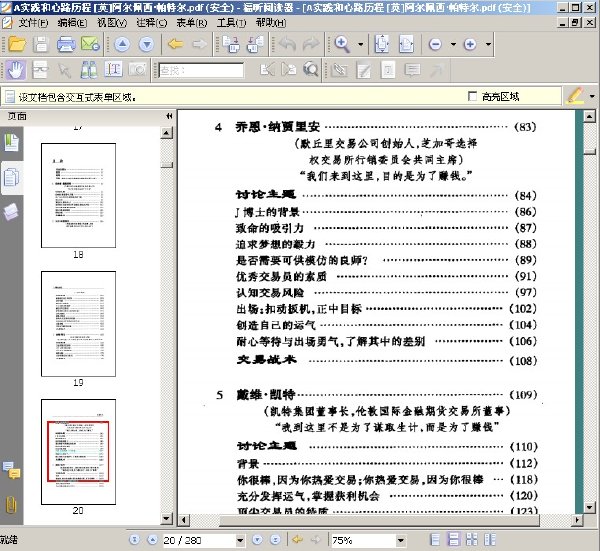Image resolution: width=600 pixels, height=551 pixels.
Task: Switch to facing pages layout
Action: [x=471, y=540]
